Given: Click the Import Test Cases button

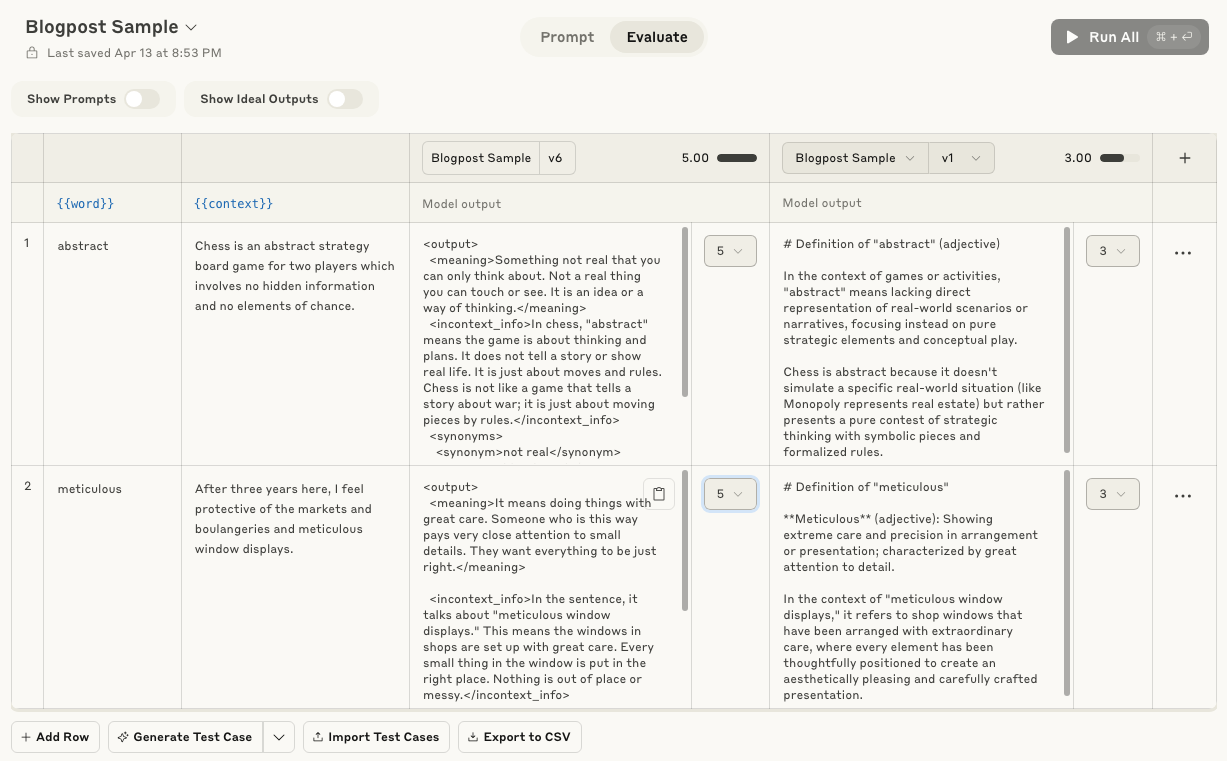Looking at the screenshot, I should coord(376,737).
